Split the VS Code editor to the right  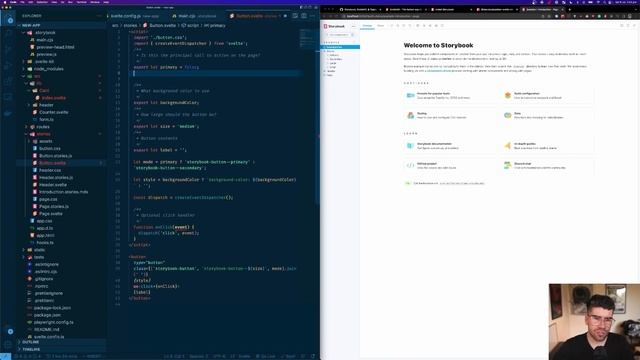coord(304,16)
